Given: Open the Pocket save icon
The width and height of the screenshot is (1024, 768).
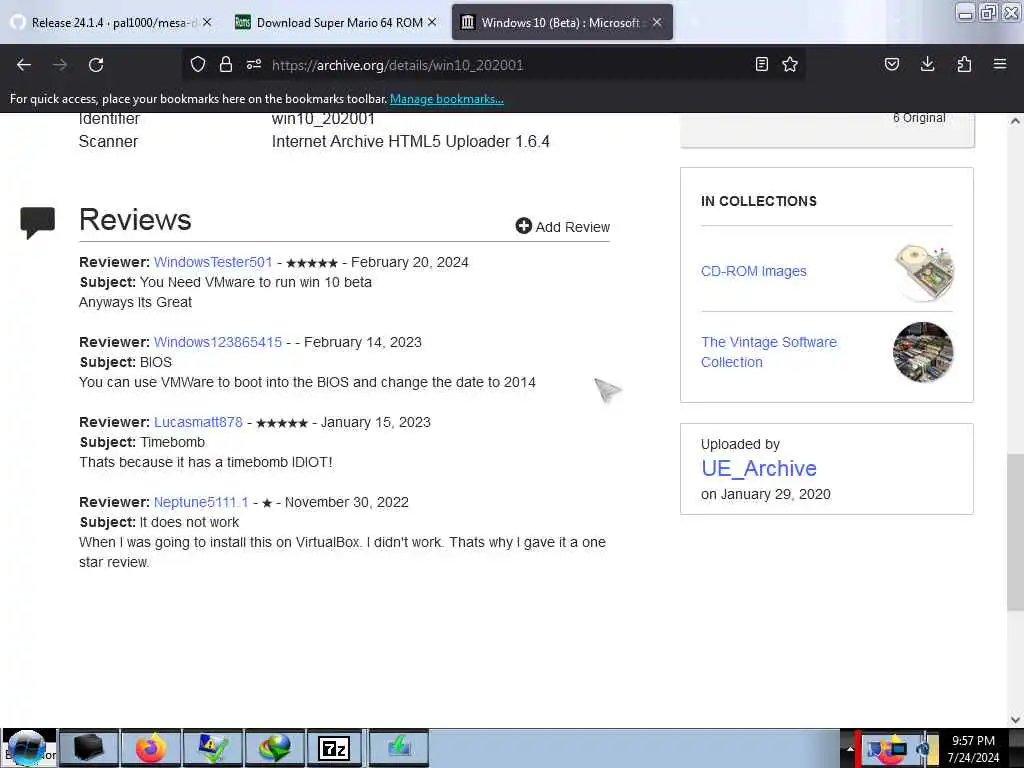Looking at the screenshot, I should click(892, 64).
